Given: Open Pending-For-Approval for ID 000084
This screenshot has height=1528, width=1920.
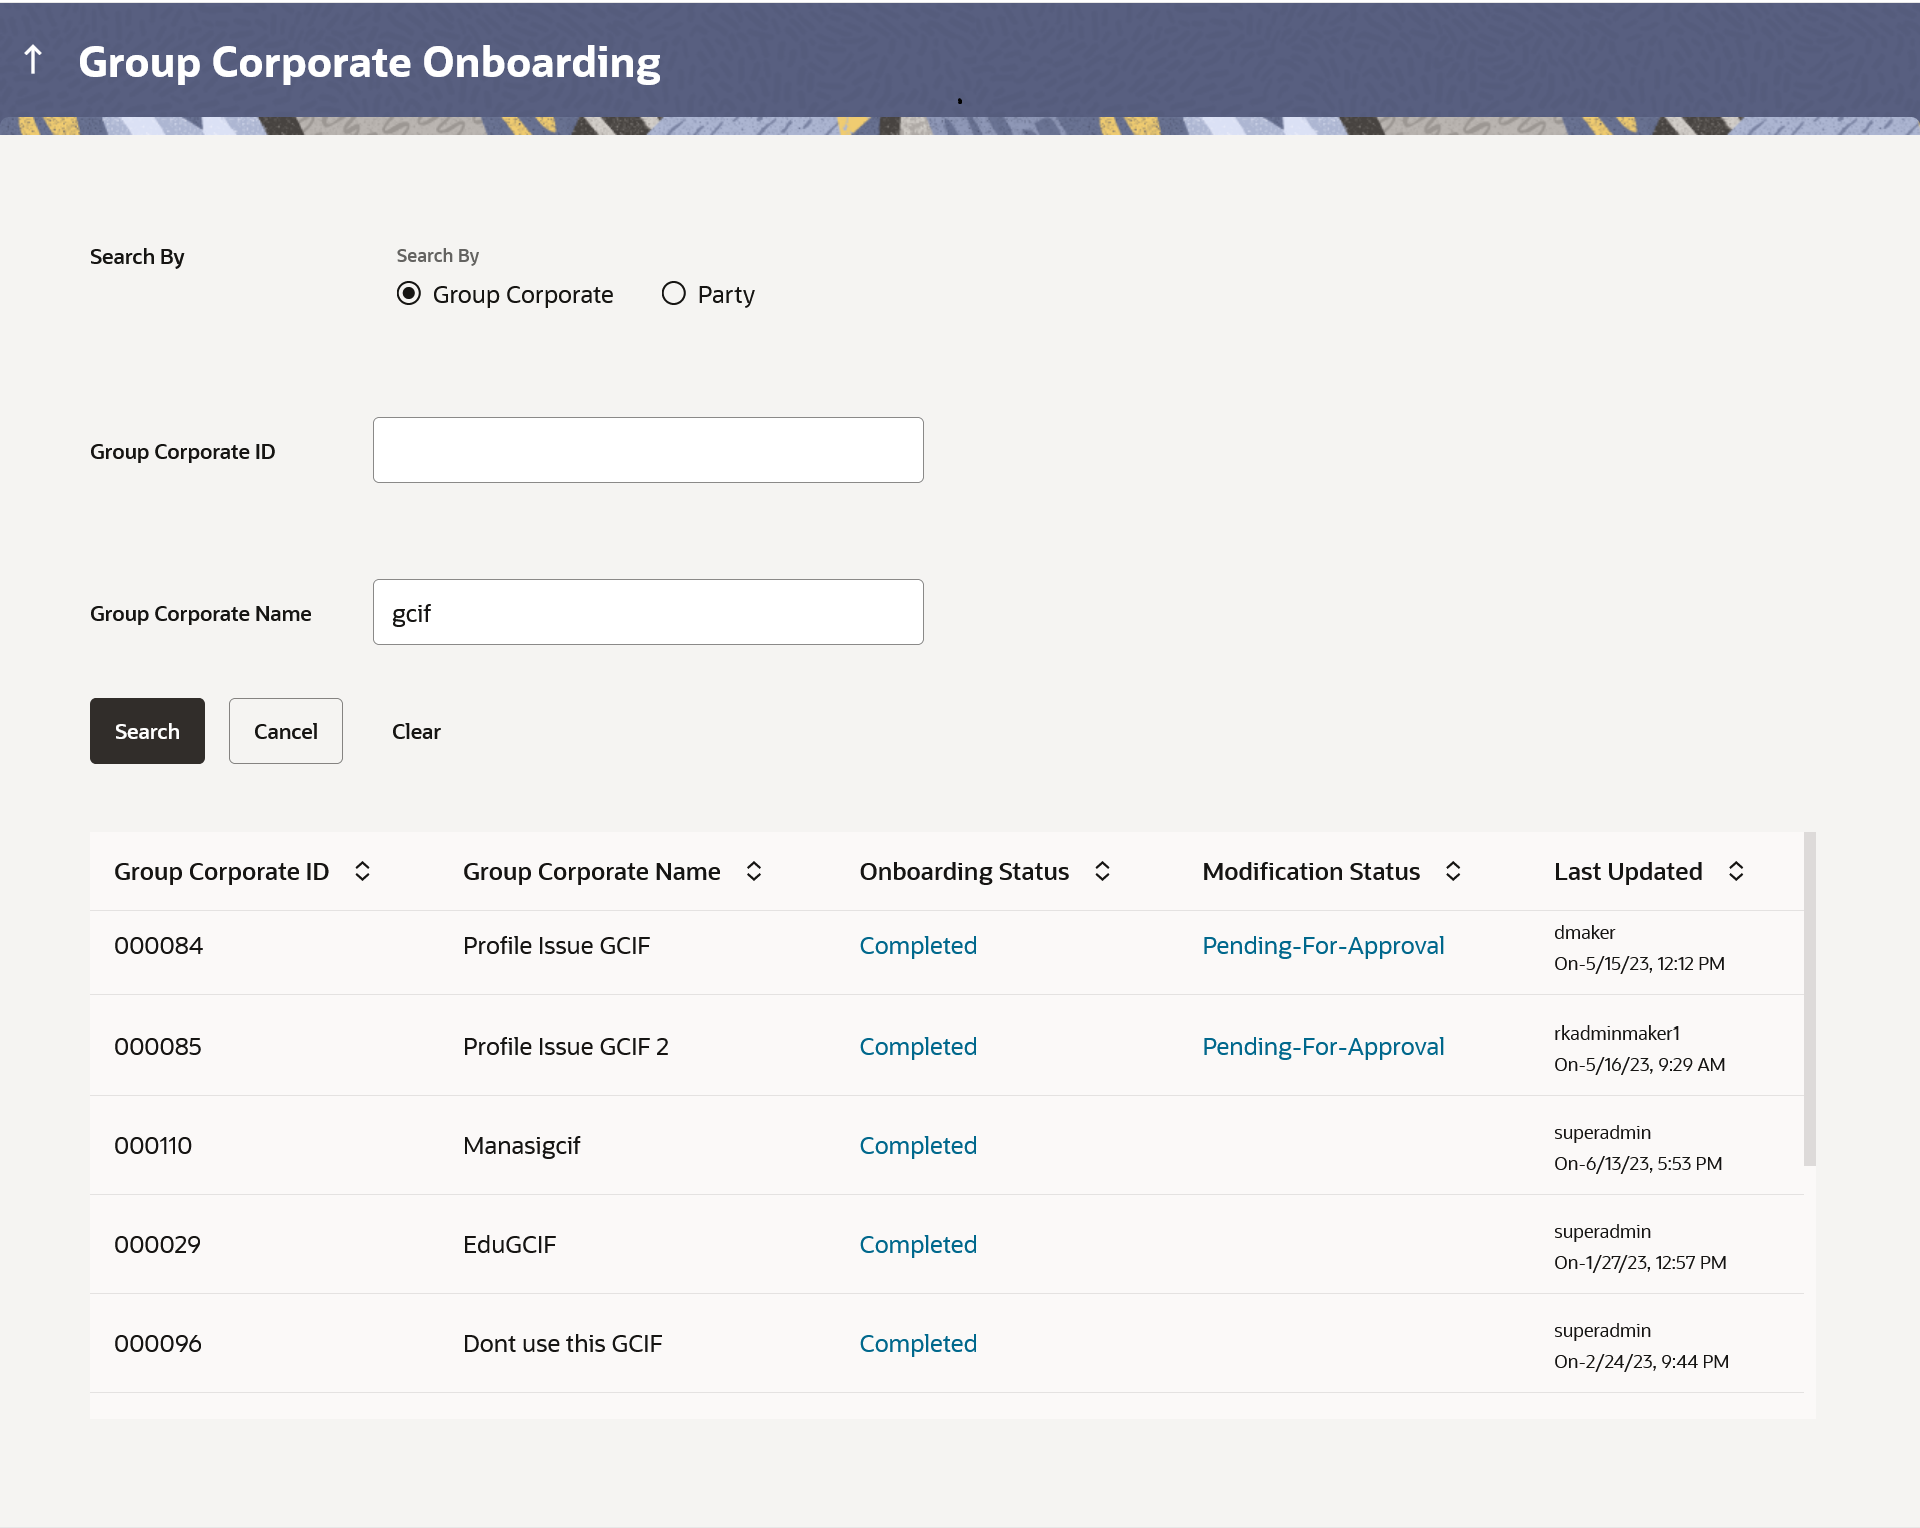Looking at the screenshot, I should tap(1323, 945).
